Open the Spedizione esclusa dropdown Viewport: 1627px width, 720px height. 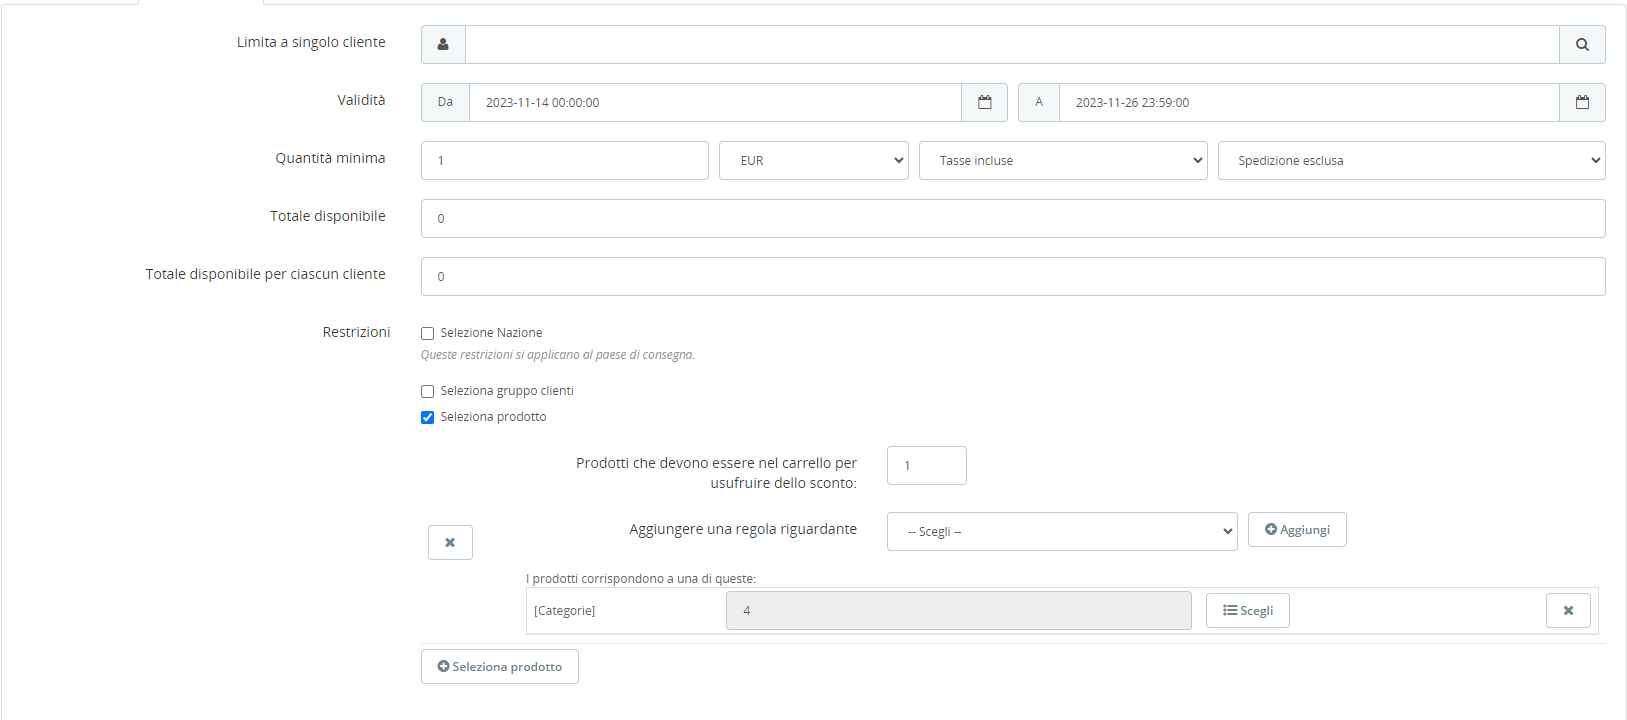tap(1410, 161)
